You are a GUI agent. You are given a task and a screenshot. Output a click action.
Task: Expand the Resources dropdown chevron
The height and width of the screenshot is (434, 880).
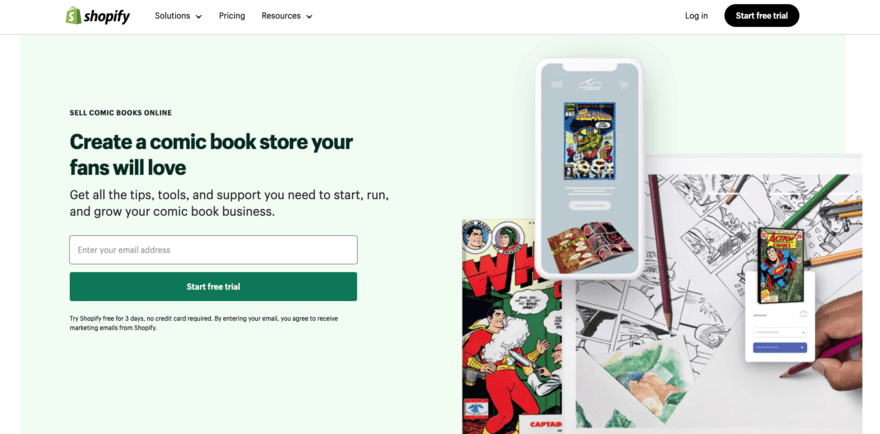(x=309, y=17)
